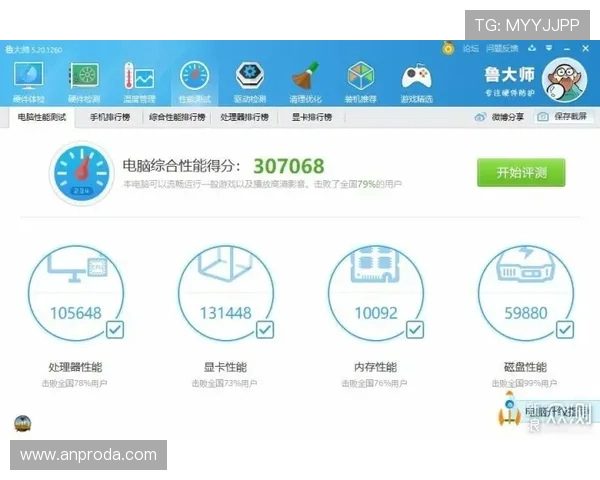The width and height of the screenshot is (600, 480).
Task: Click the processor monitor icon above 105648
Action: point(77,267)
